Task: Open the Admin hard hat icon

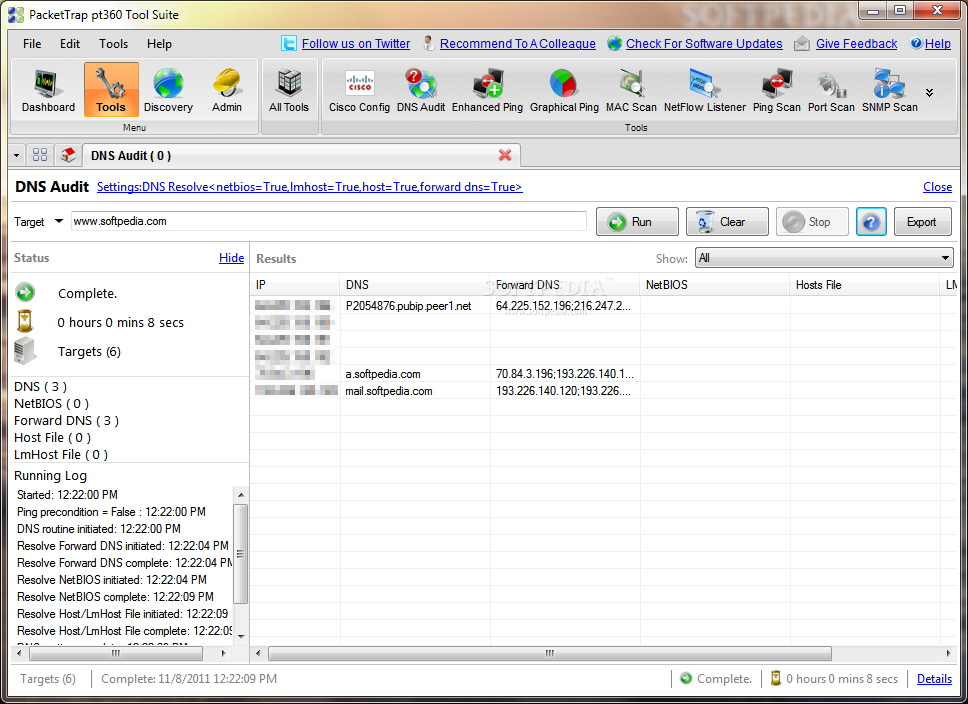Action: (227, 90)
